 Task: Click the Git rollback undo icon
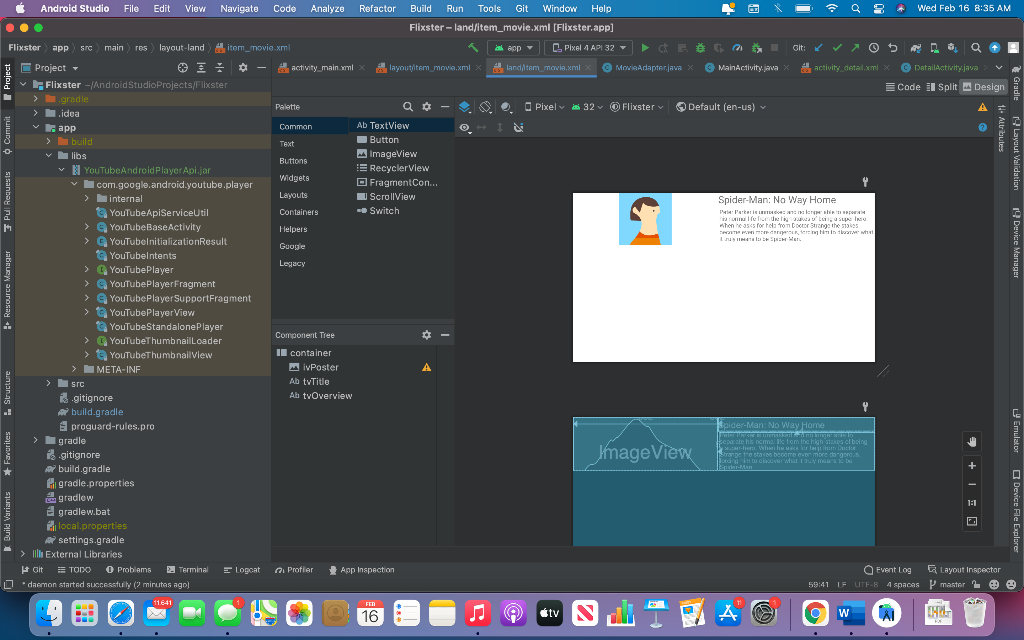(x=892, y=48)
